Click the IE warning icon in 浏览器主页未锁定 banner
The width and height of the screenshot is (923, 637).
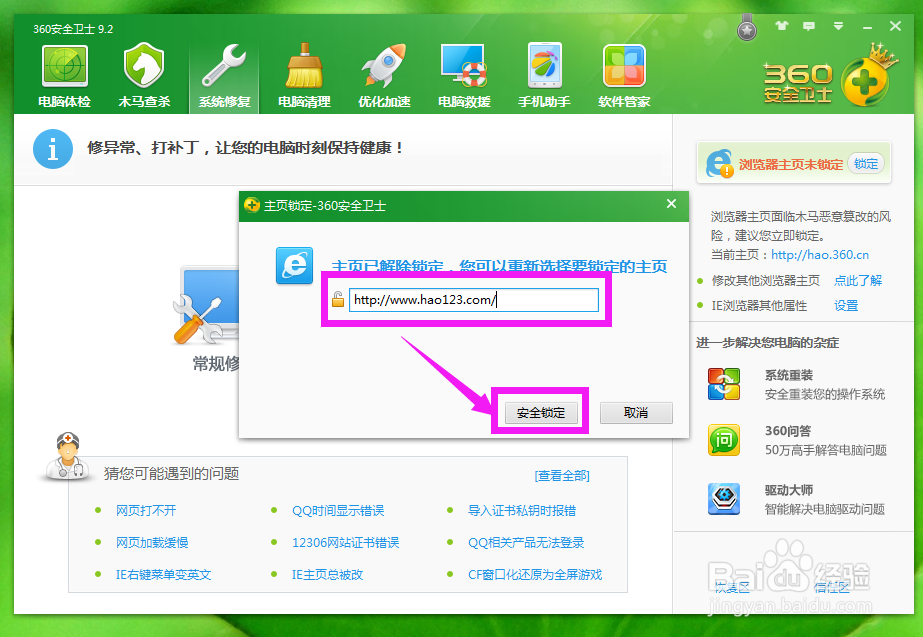point(719,164)
